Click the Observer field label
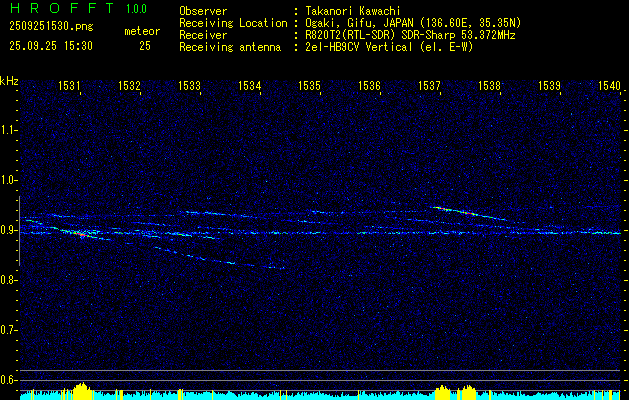 click(203, 11)
